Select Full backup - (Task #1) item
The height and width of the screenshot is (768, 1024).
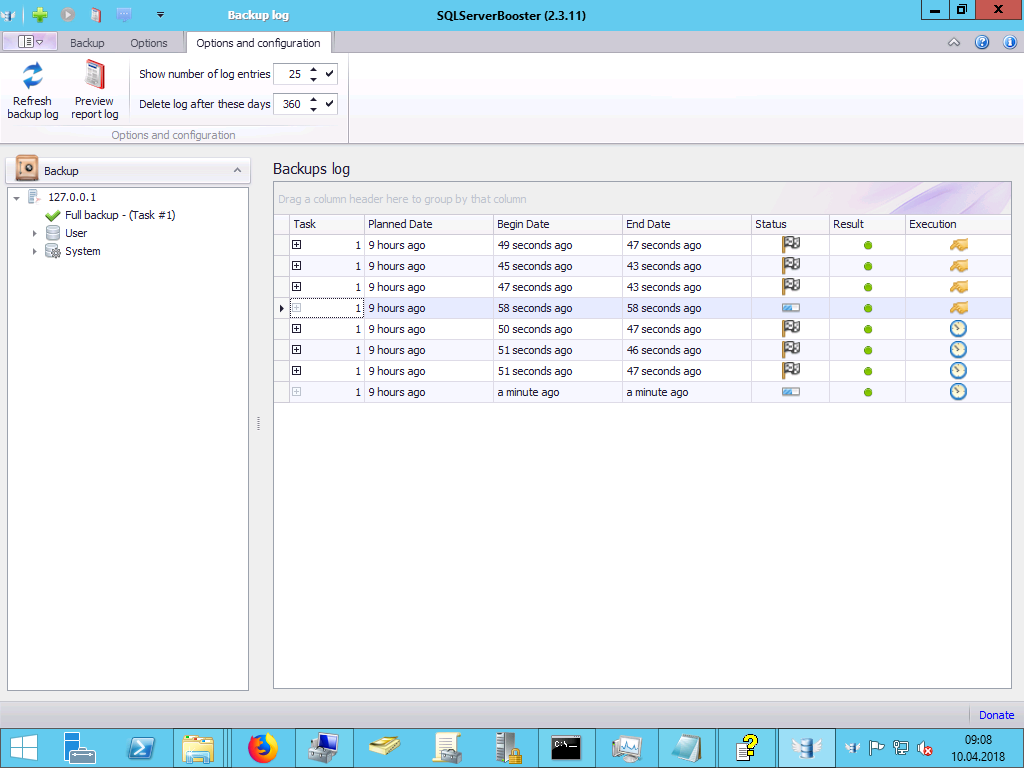[120, 215]
